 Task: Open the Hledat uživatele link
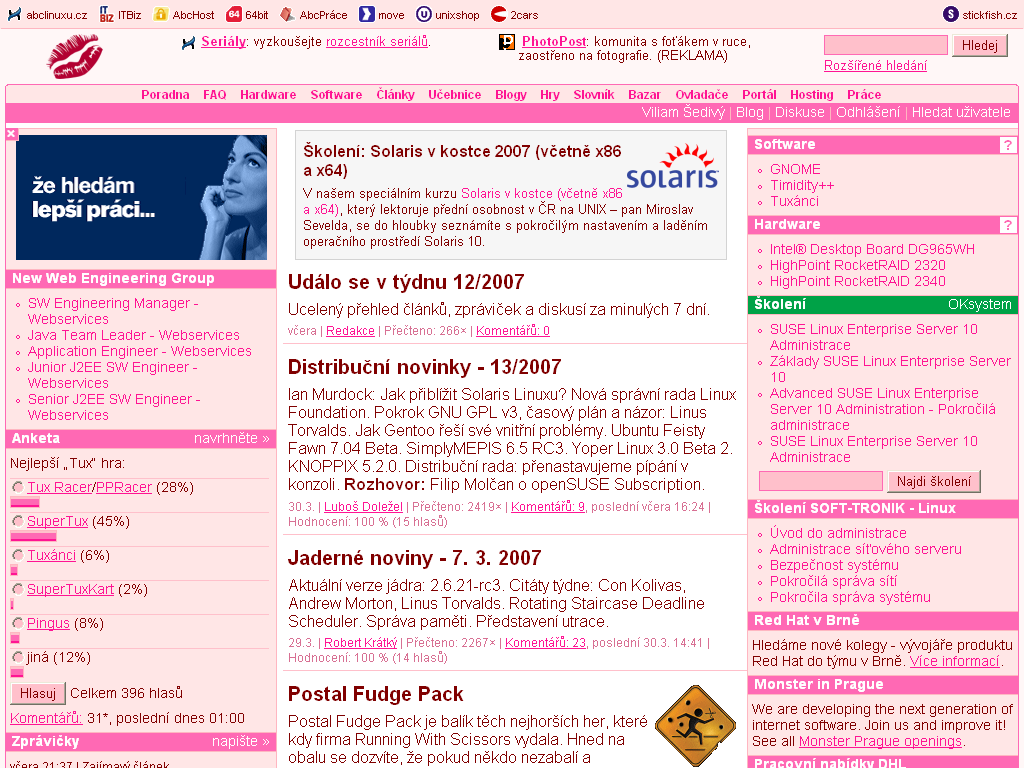pyautogui.click(x=961, y=112)
